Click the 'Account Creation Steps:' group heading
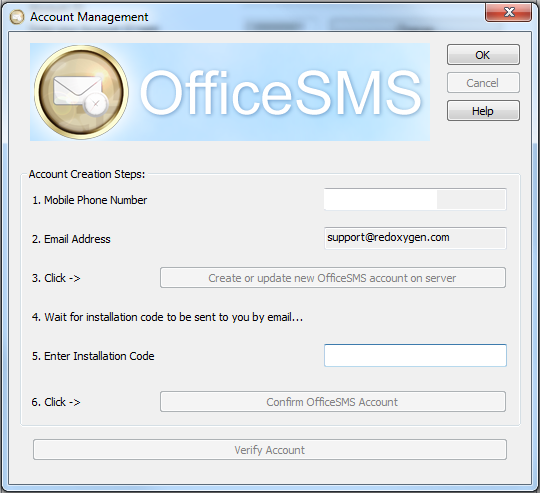This screenshot has width=540, height=493. pyautogui.click(x=87, y=174)
